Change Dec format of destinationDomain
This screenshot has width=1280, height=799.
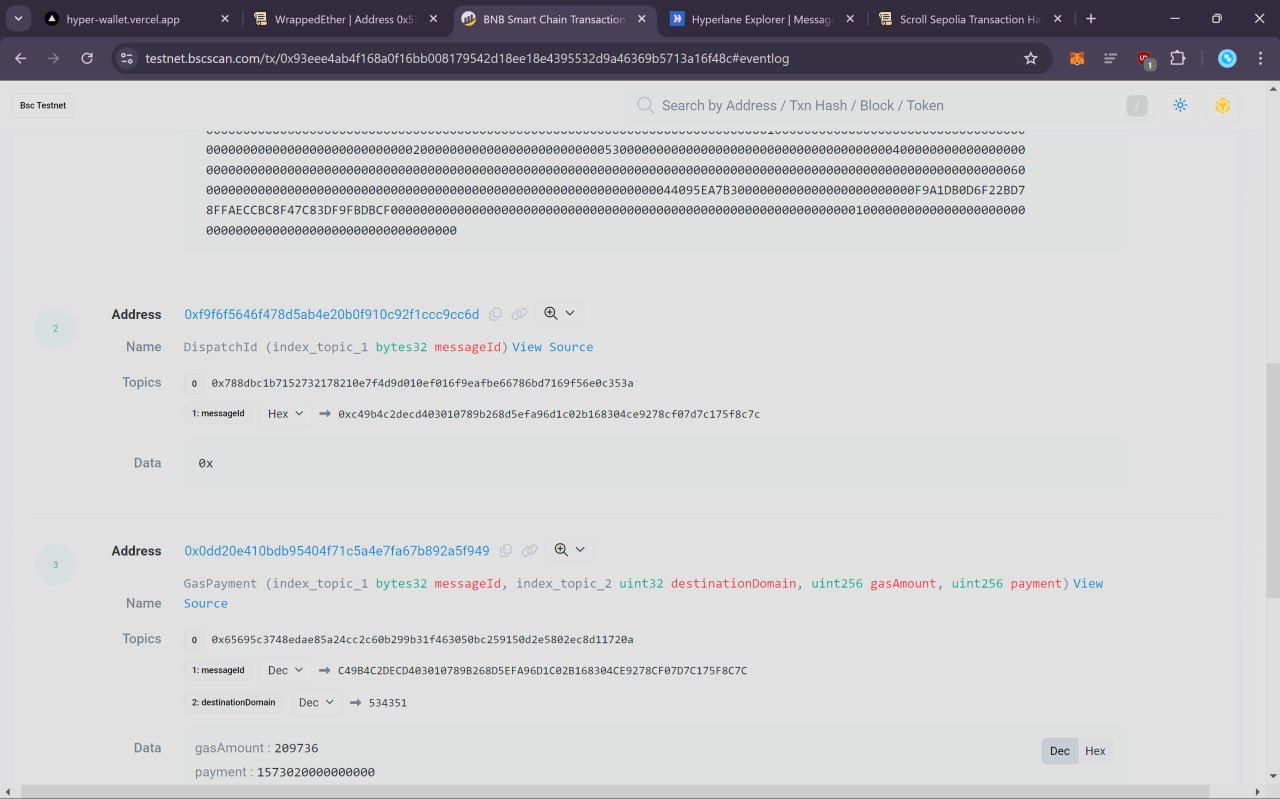tap(317, 702)
